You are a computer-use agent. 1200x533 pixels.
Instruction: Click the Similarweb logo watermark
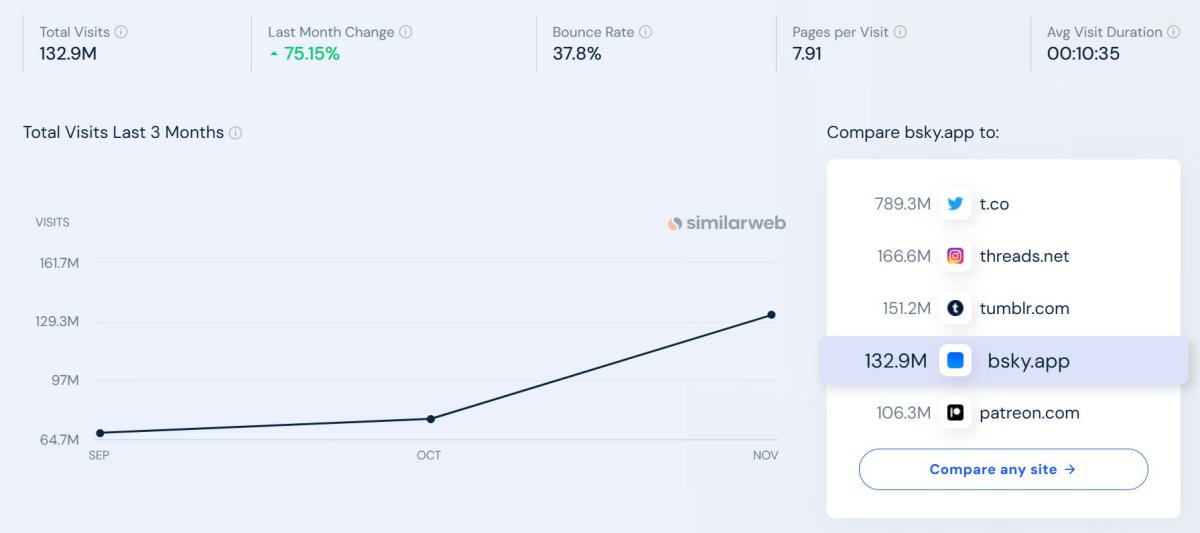(x=727, y=223)
